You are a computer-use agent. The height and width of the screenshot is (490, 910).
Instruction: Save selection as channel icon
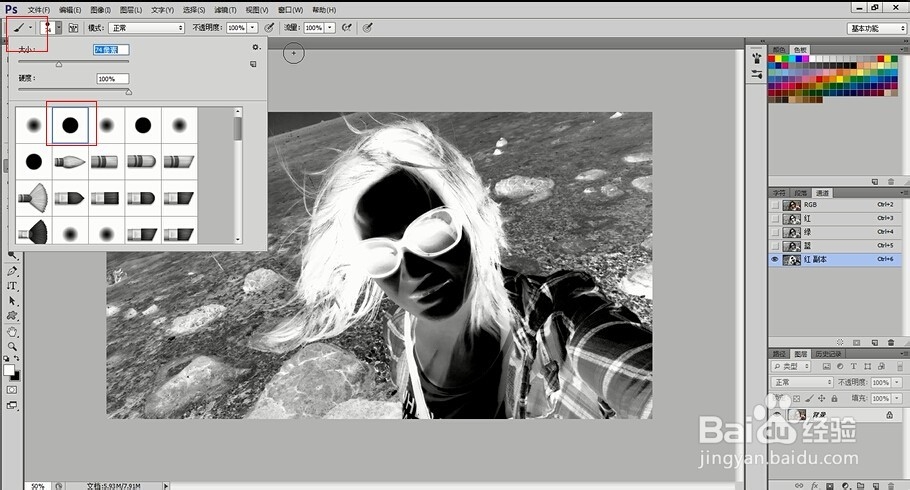[x=857, y=343]
